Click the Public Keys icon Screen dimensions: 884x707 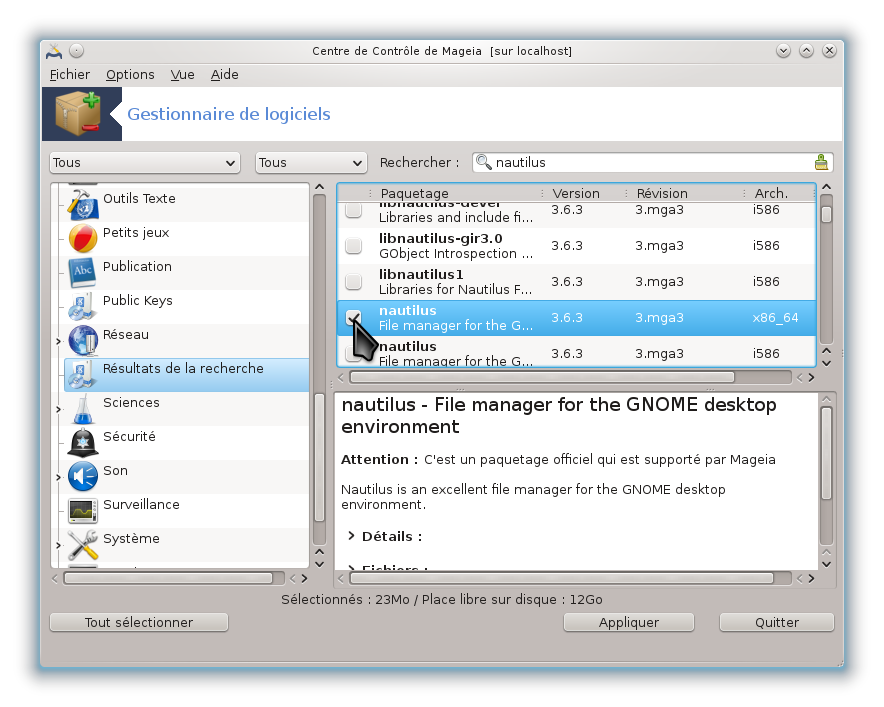tap(83, 307)
